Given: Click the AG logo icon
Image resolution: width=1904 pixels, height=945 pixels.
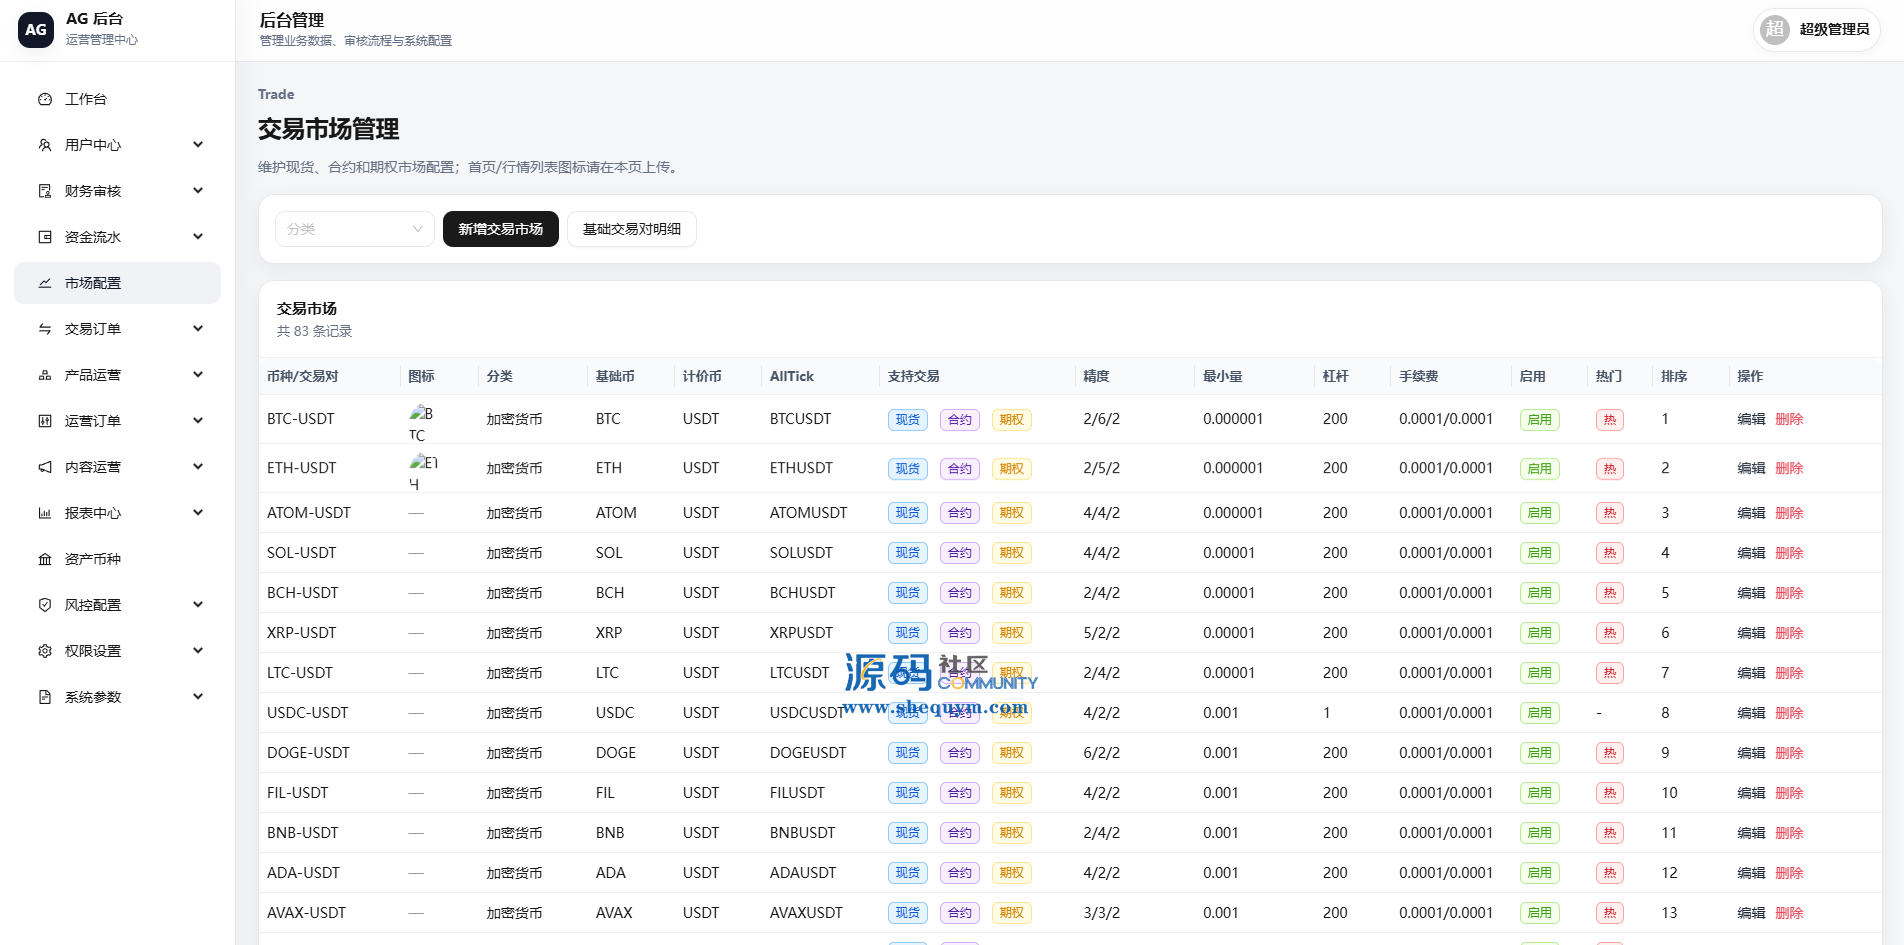Looking at the screenshot, I should pyautogui.click(x=36, y=30).
